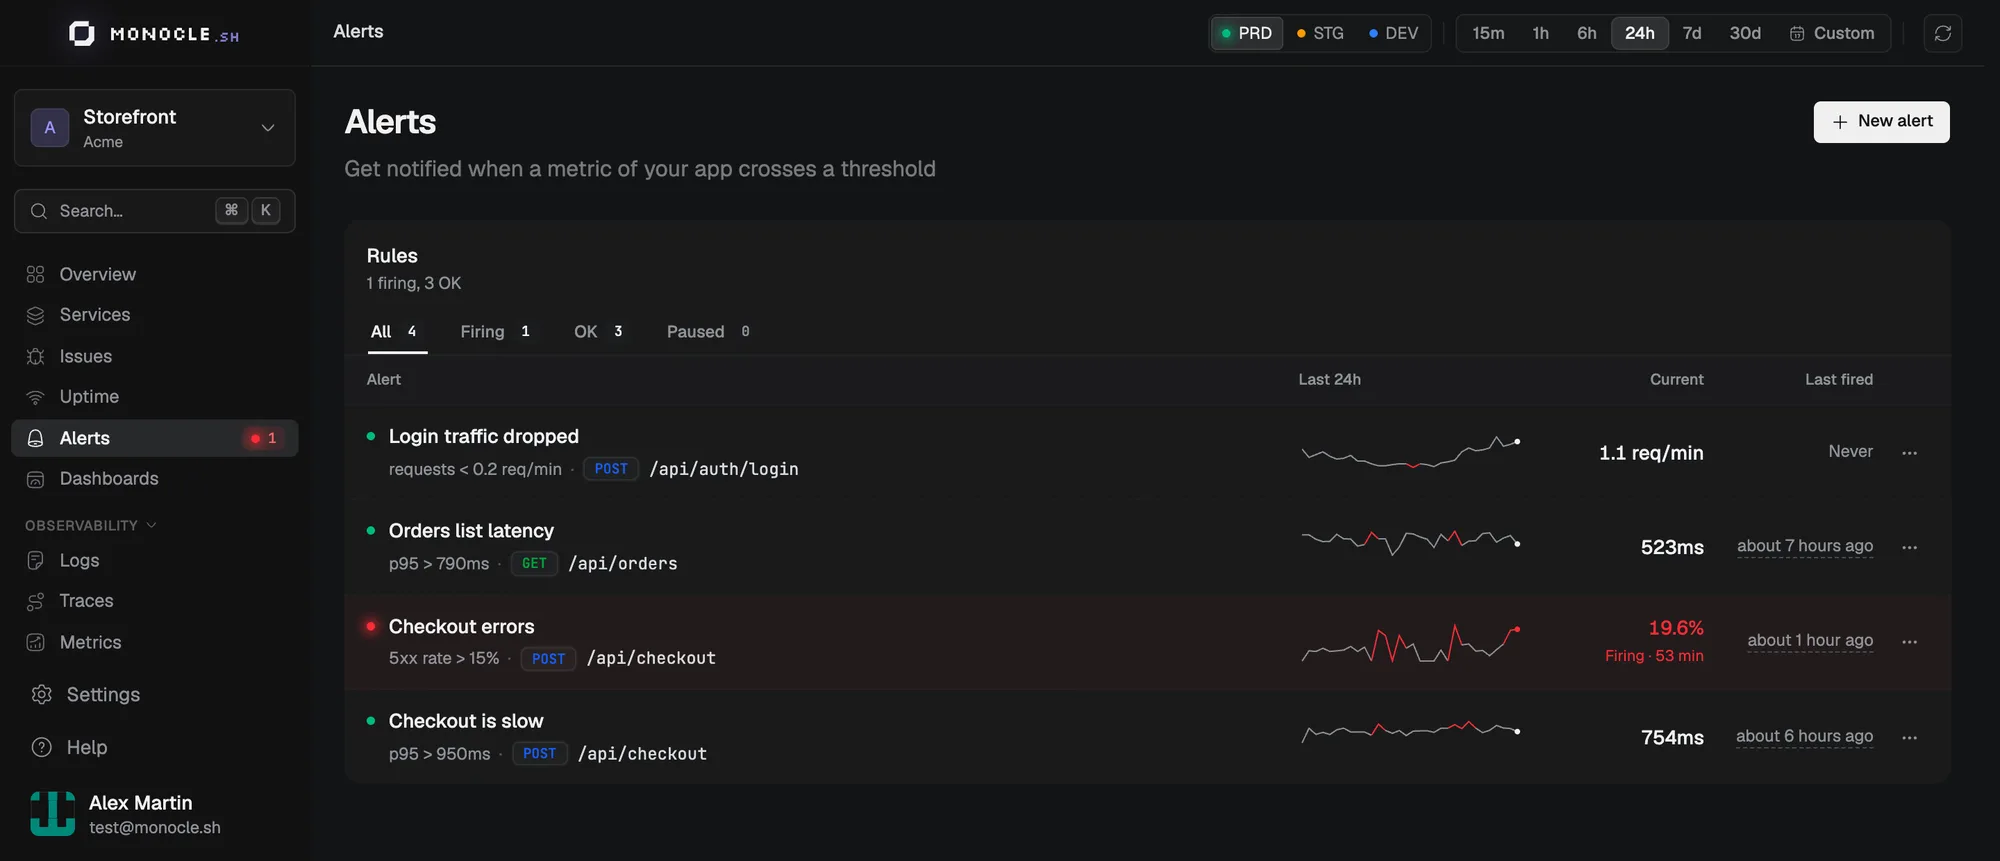The image size is (2000, 861).
Task: Click Login traffic dropped sparkline chart
Action: [x=1410, y=452]
